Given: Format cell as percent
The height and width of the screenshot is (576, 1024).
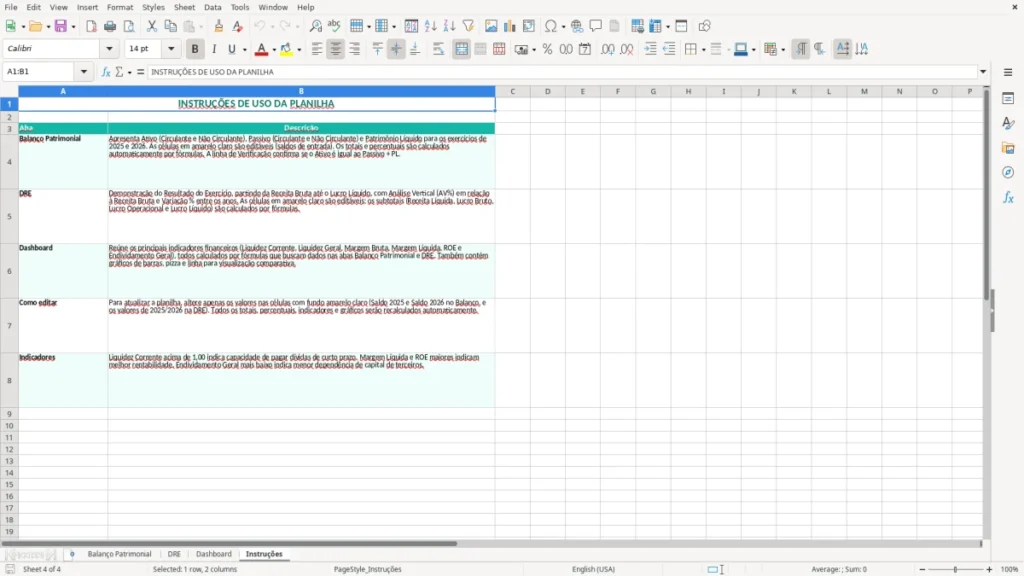Looking at the screenshot, I should tap(547, 49).
